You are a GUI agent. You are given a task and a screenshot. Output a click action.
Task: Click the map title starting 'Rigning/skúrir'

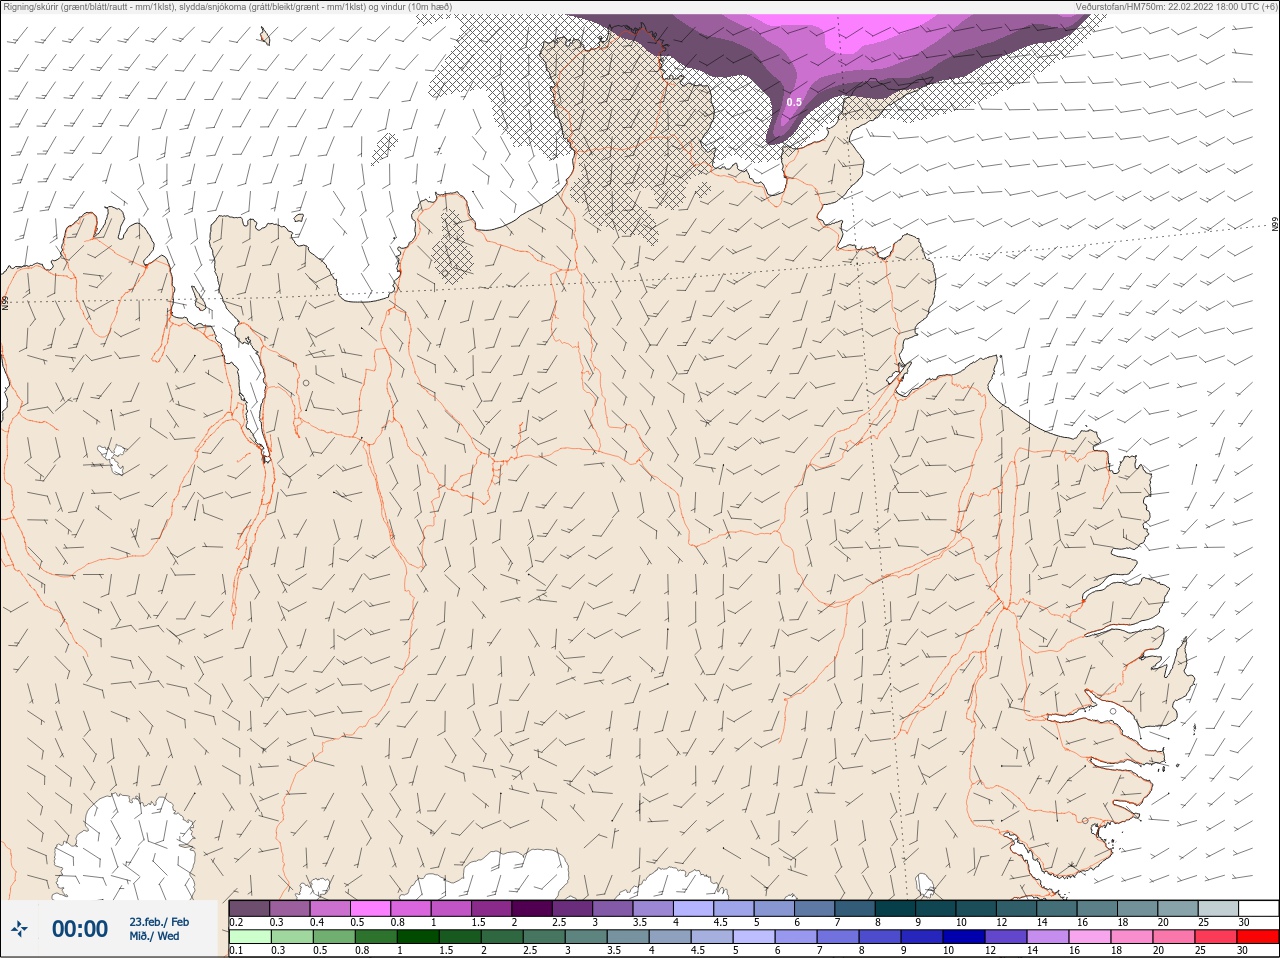pyautogui.click(x=228, y=7)
